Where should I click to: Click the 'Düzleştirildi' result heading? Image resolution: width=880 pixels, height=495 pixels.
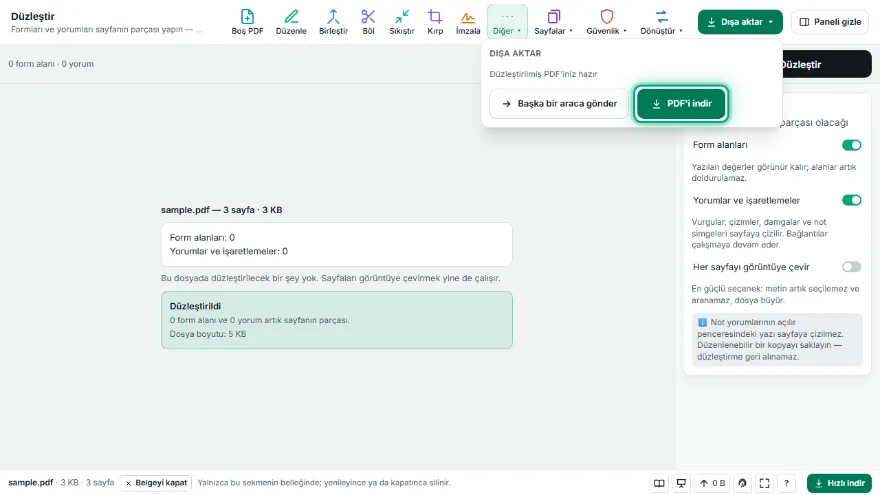195,306
